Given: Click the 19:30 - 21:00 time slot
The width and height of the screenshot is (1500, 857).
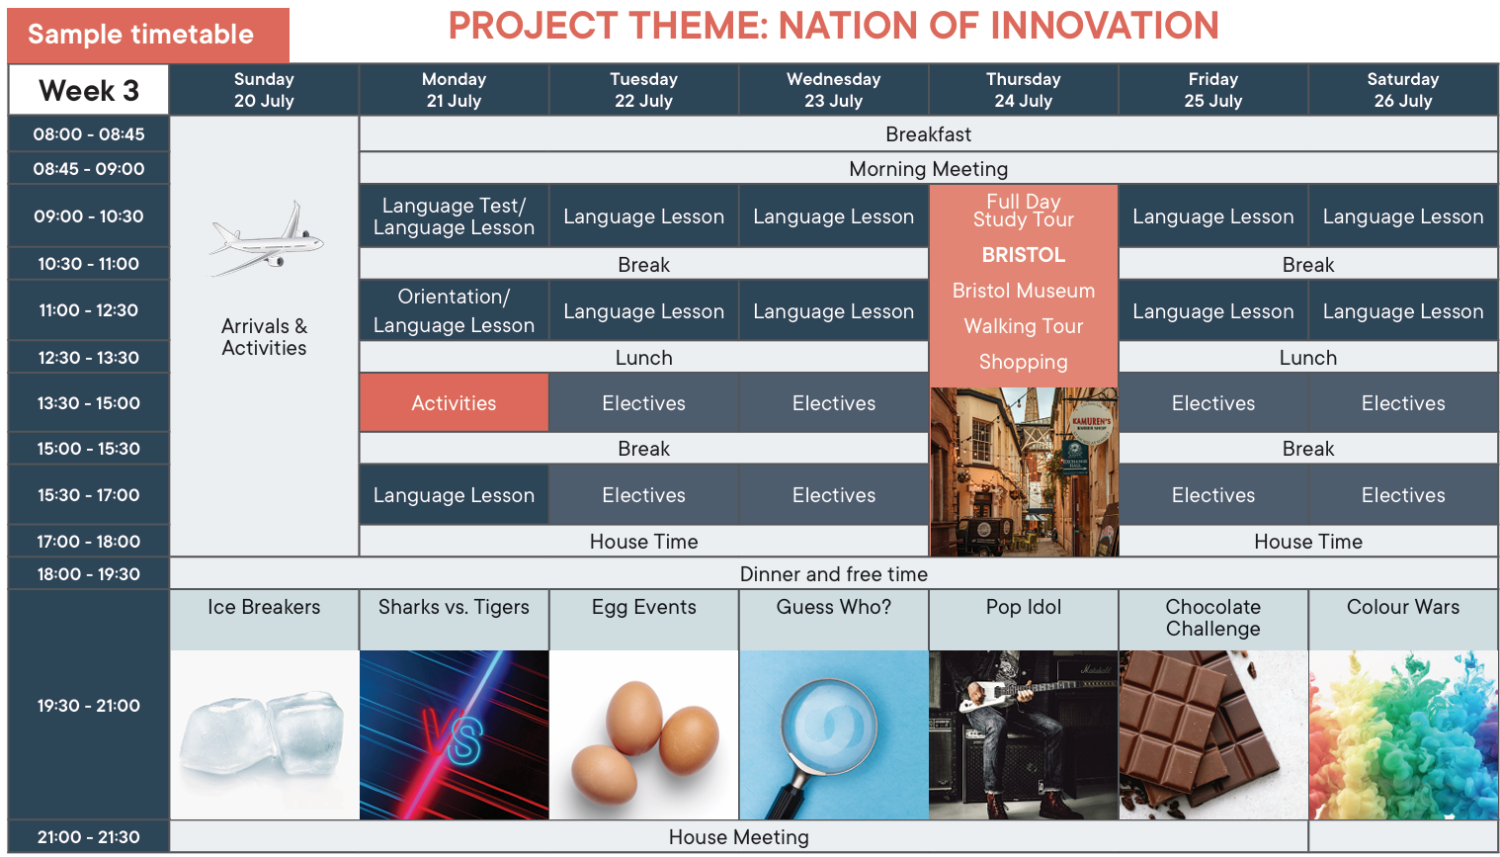Looking at the screenshot, I should [89, 705].
